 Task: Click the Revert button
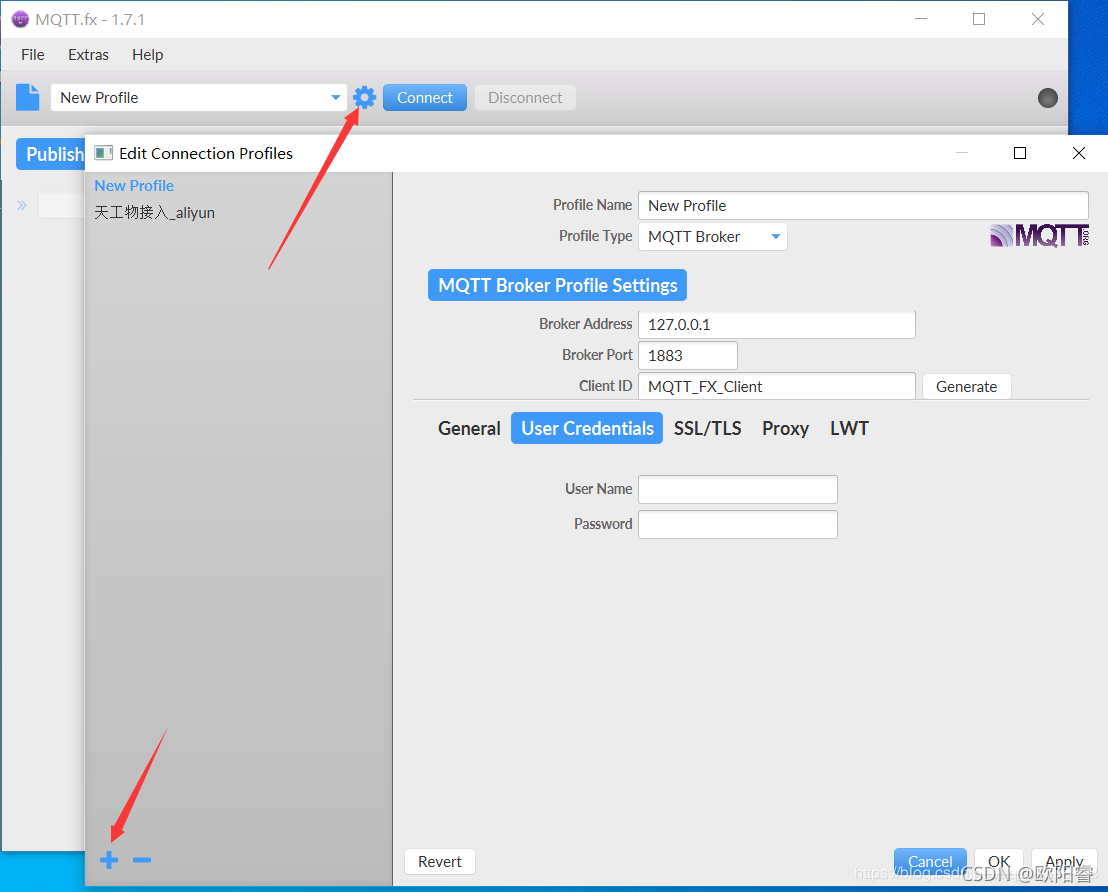(440, 862)
